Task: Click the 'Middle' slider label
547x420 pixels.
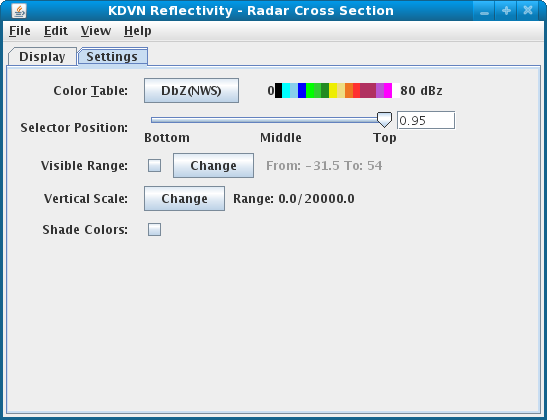Action: 281,138
